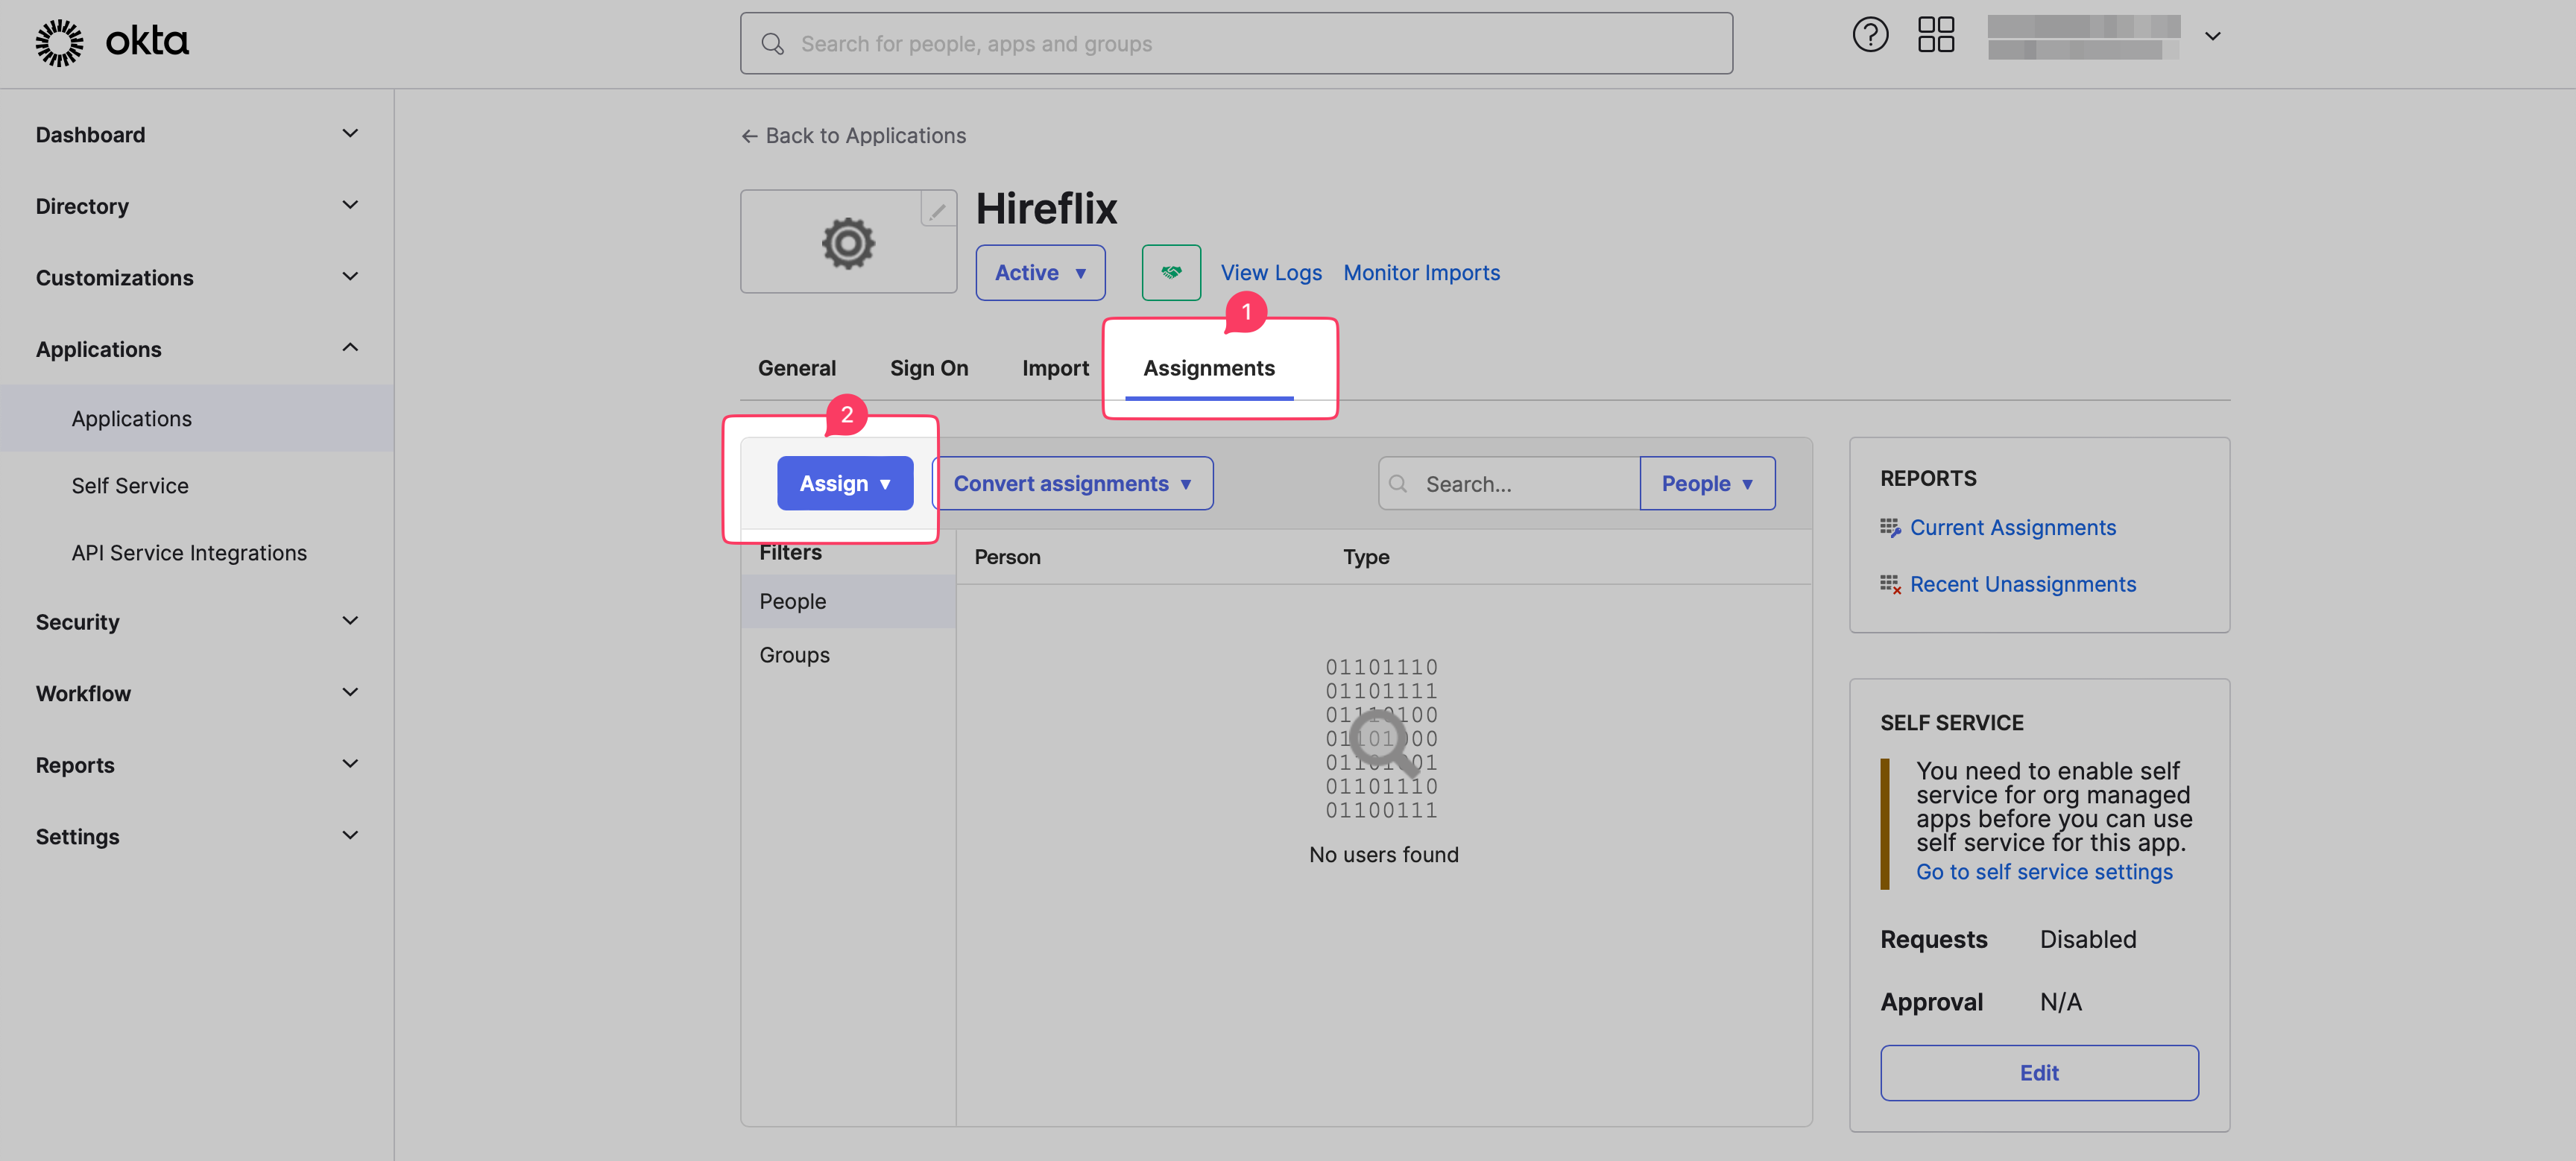This screenshot has height=1161, width=2576.
Task: Click the Requests 'Disabled' value
Action: [2088, 940]
